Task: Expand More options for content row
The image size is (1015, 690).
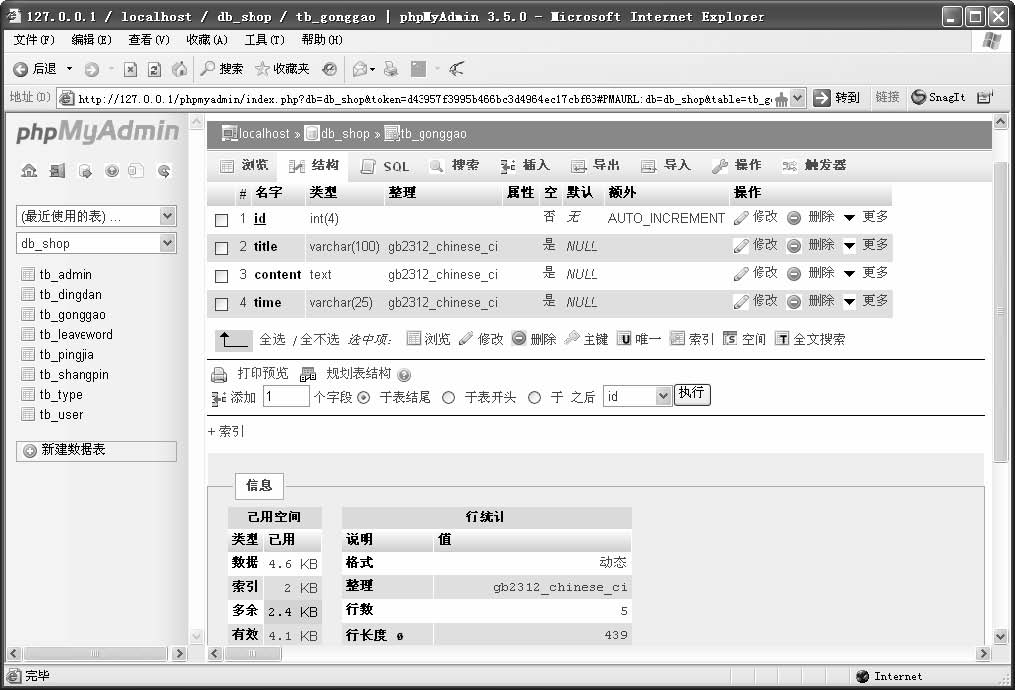Action: [868, 273]
